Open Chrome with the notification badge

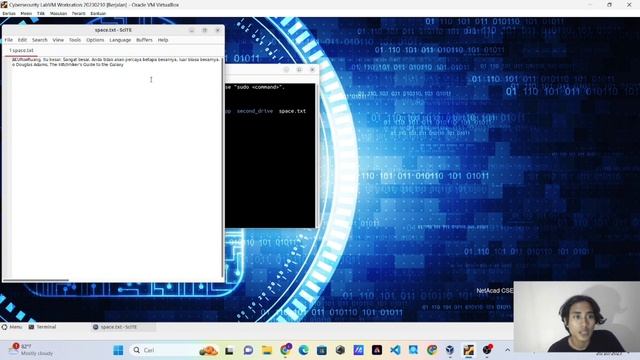285,350
